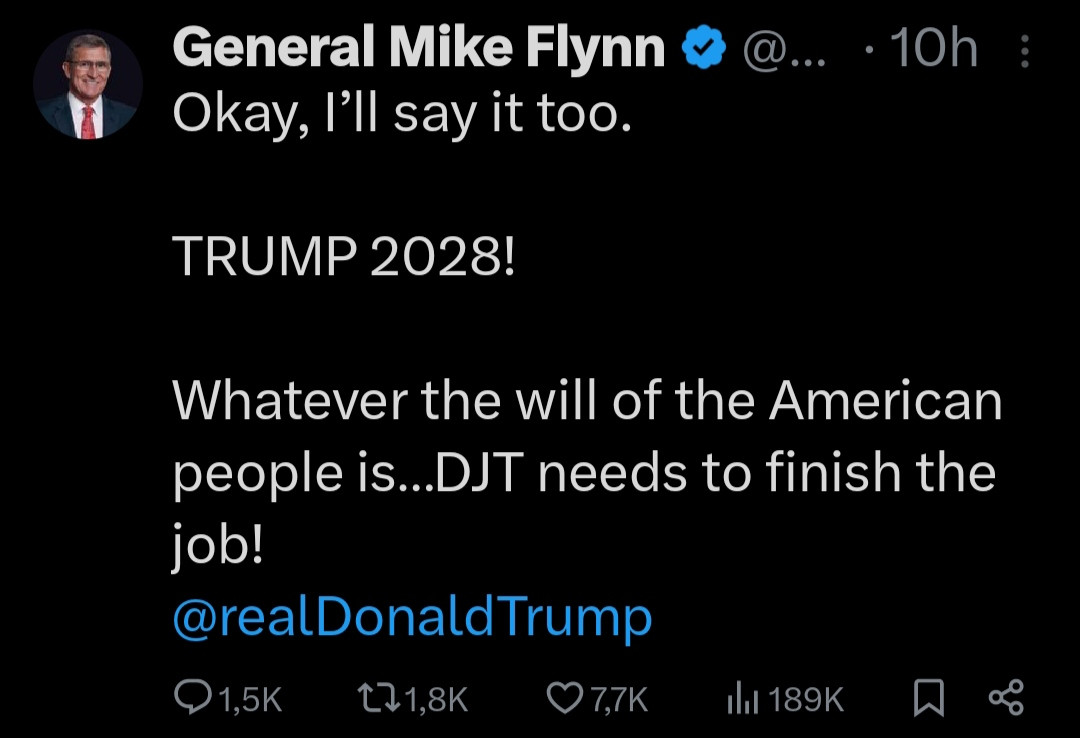Click the 1,5K replies count
The image size is (1080, 738).
click(249, 699)
